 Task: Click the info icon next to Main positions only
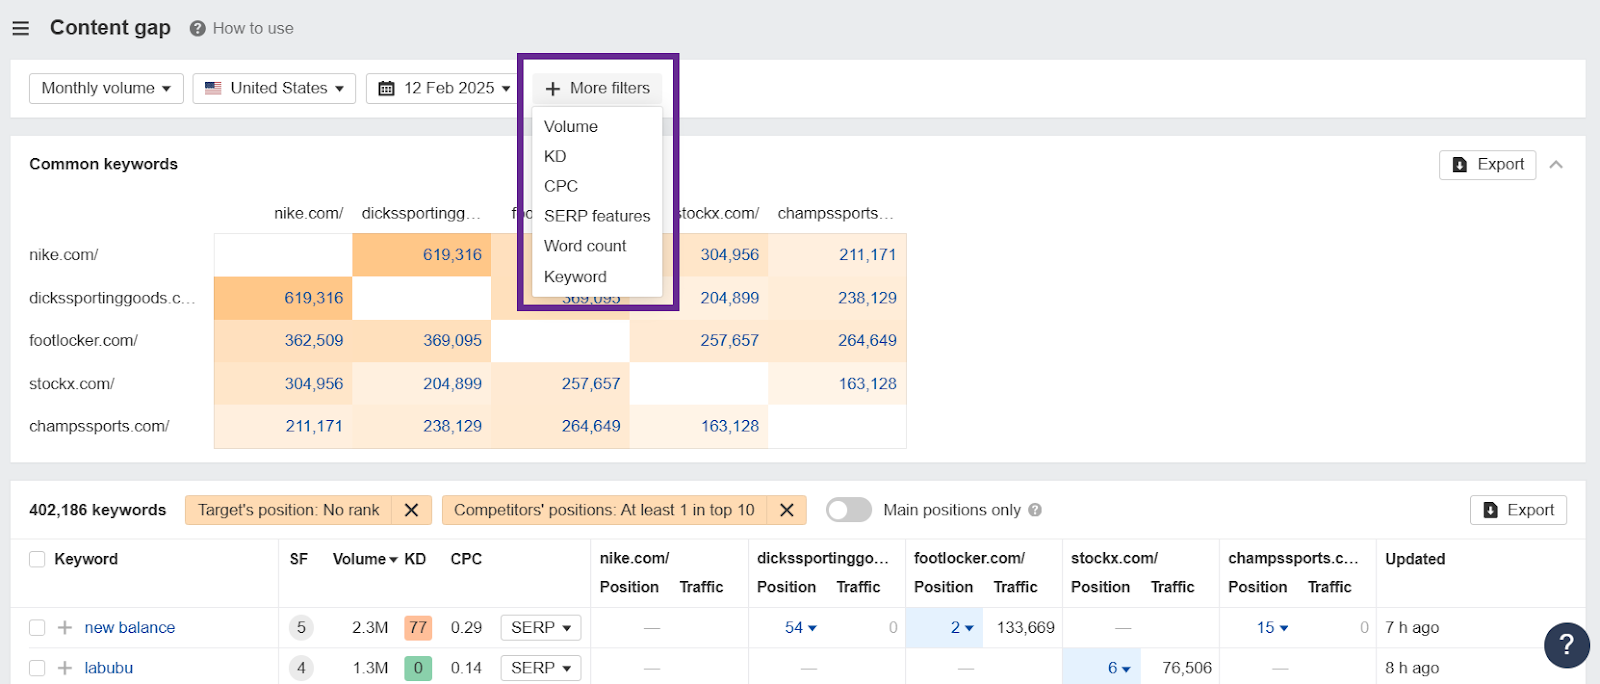[x=1035, y=510]
